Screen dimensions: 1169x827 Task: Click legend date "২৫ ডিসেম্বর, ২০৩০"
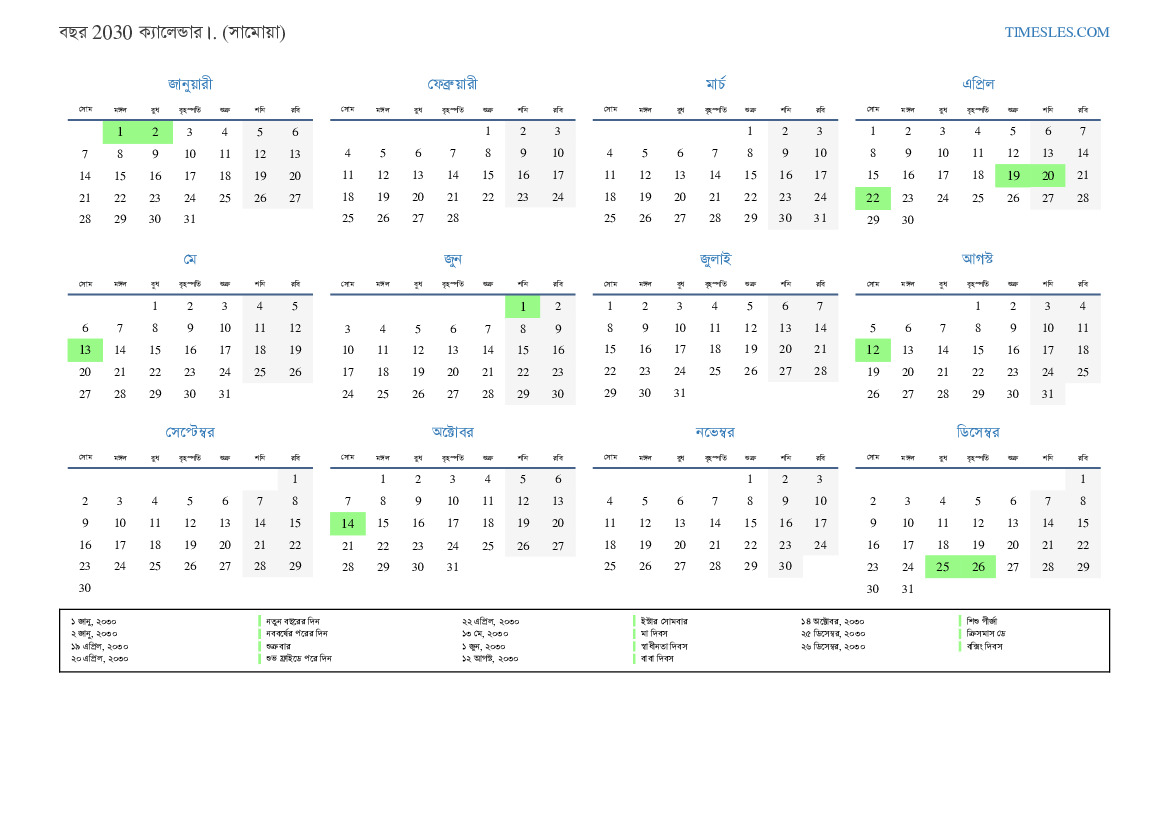[x=834, y=634]
